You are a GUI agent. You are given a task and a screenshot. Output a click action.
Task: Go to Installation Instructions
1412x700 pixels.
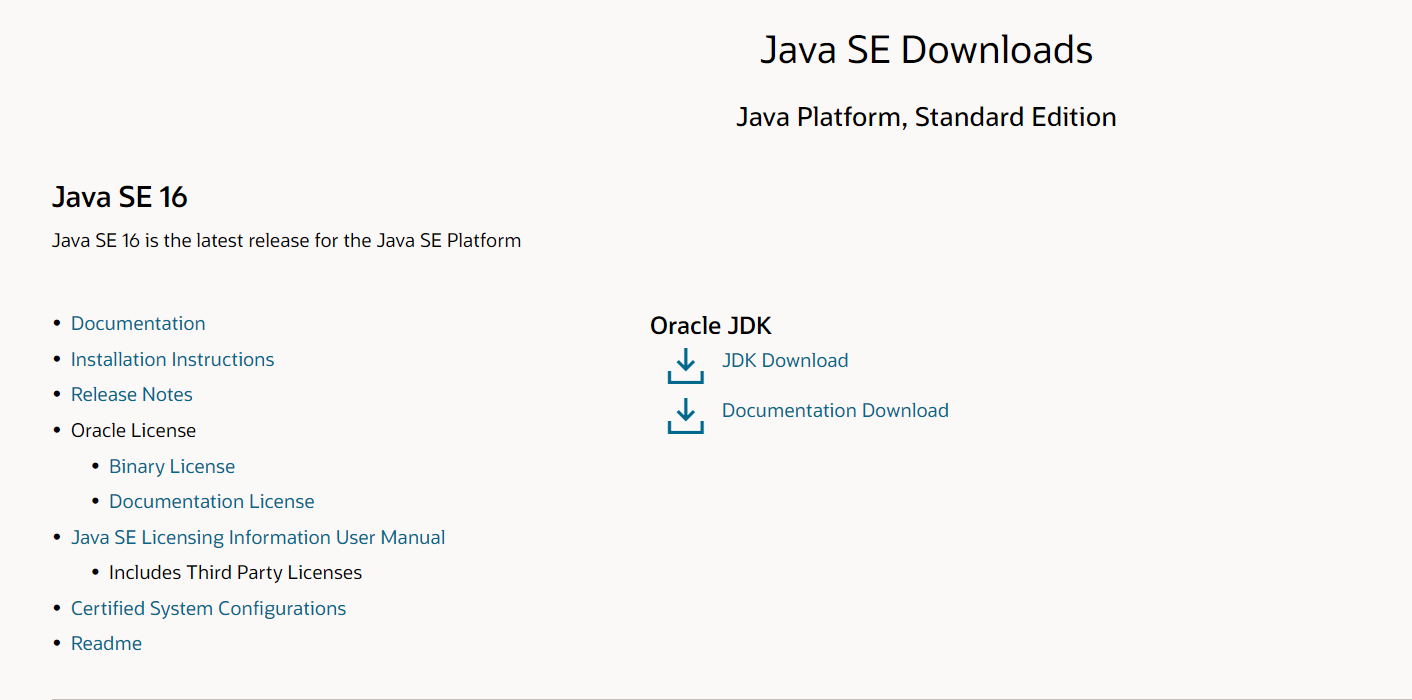[x=172, y=359]
